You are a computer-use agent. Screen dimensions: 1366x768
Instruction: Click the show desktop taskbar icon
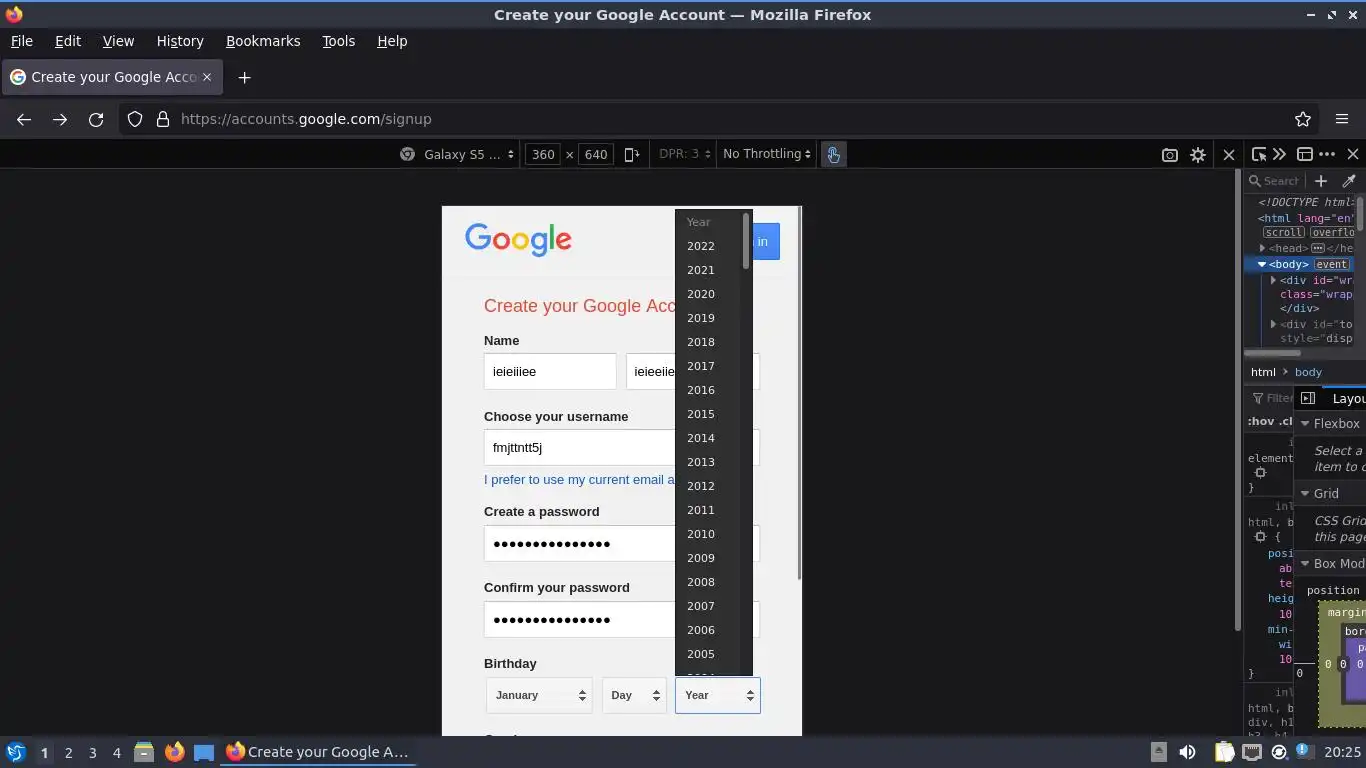coord(204,752)
